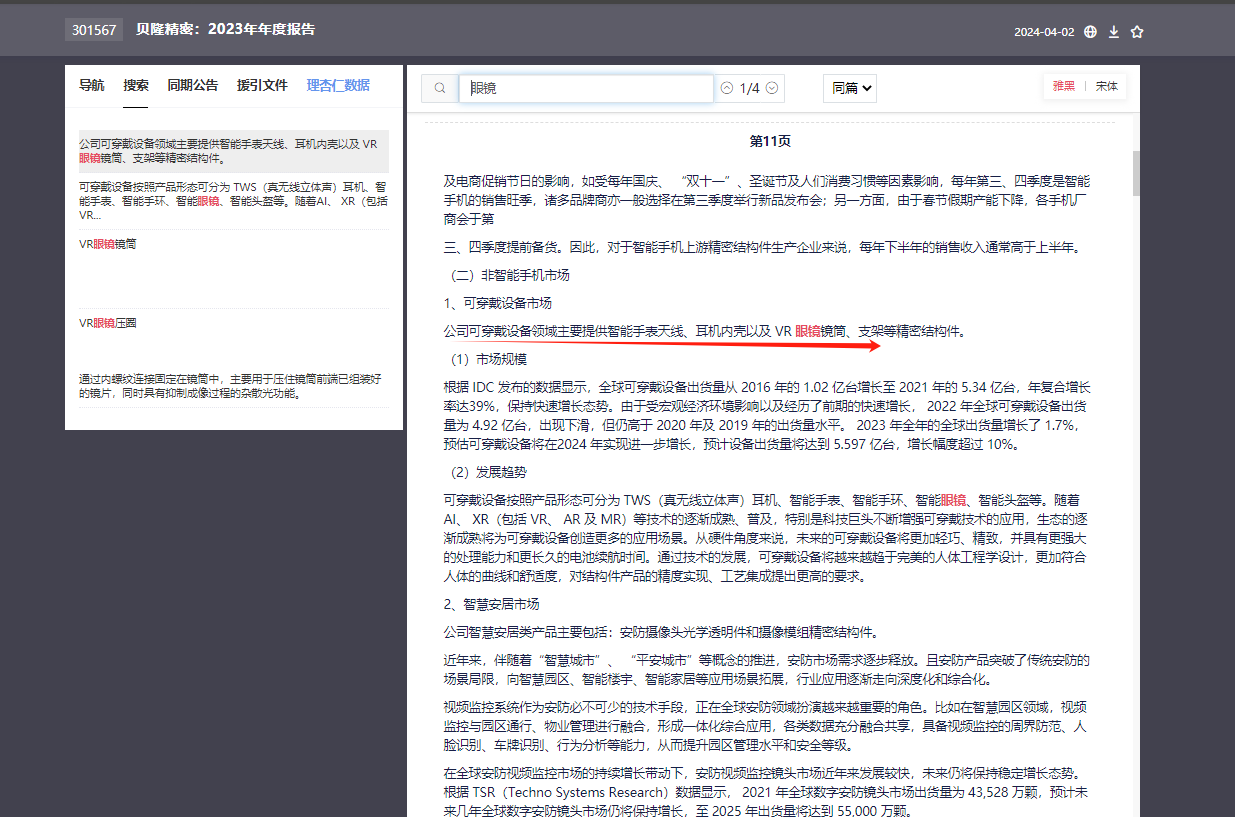Open the 同篇 scope dropdown

pos(850,88)
